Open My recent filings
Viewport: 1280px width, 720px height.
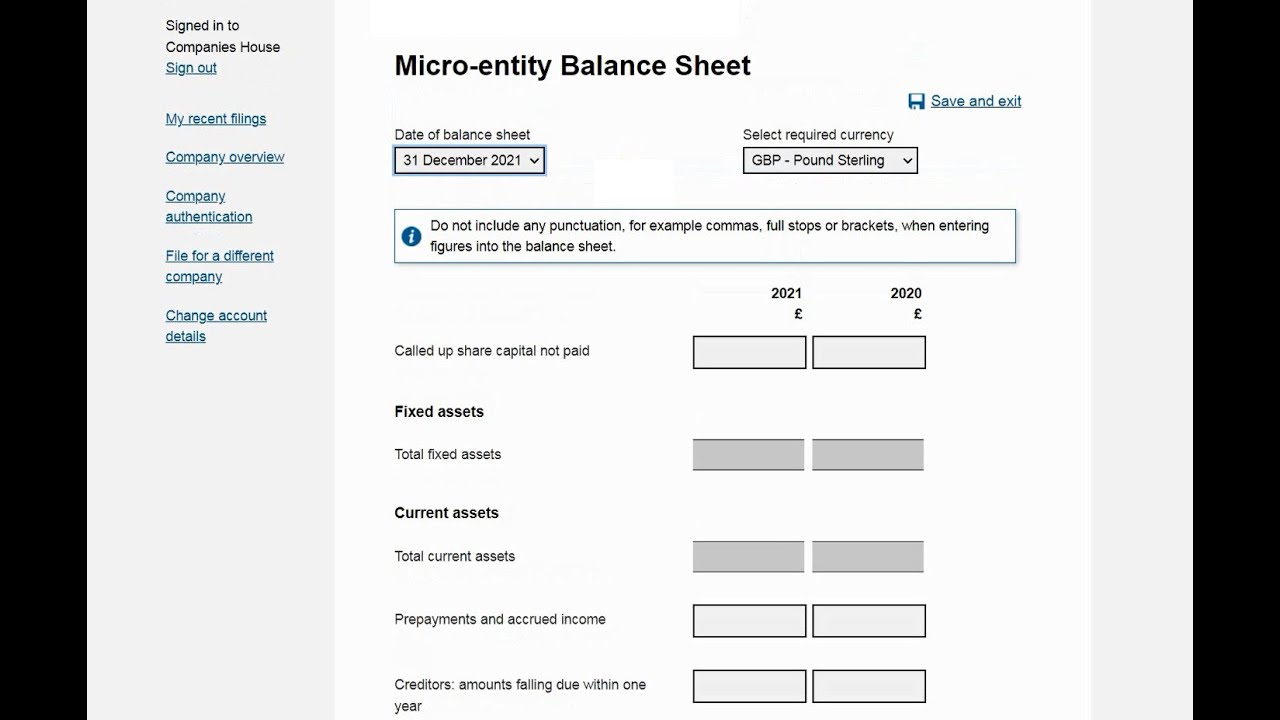215,118
